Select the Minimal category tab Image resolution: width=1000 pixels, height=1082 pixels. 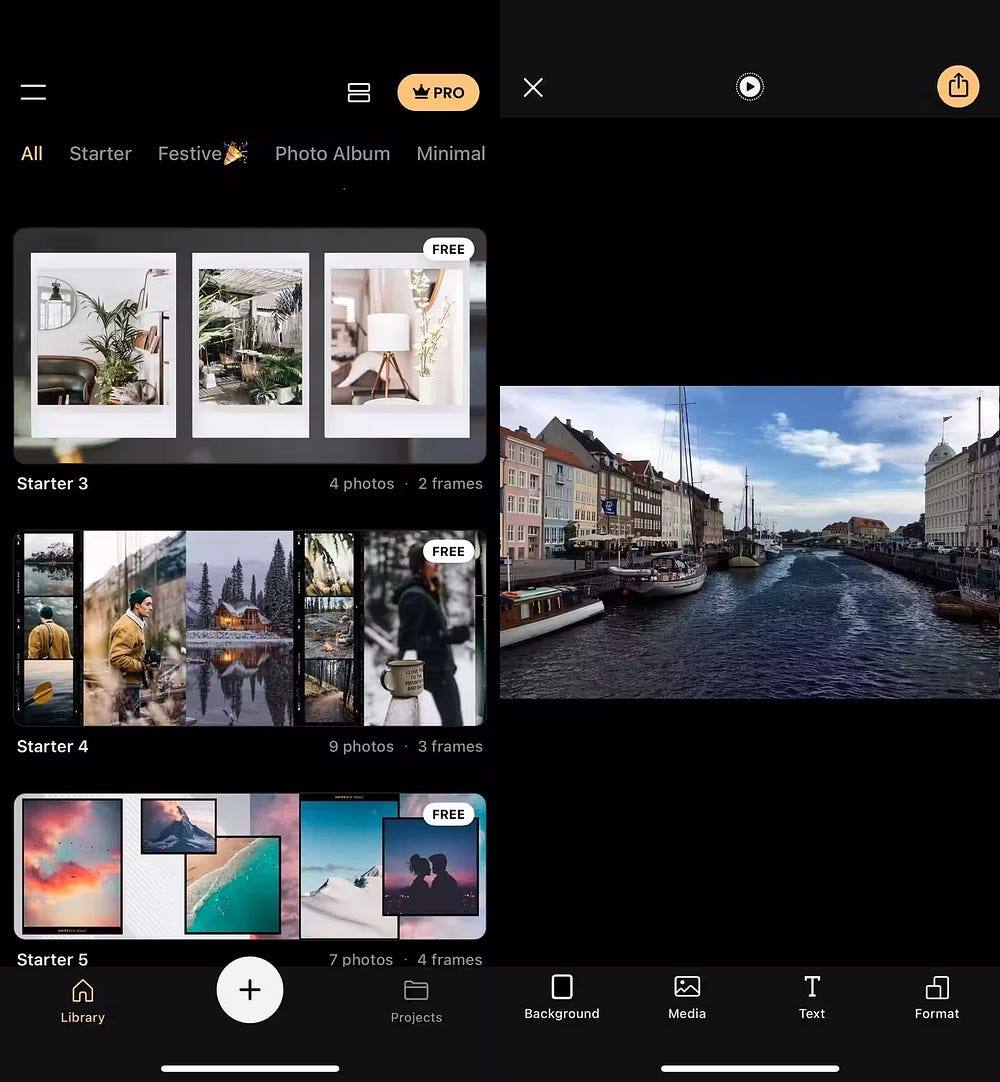[450, 153]
